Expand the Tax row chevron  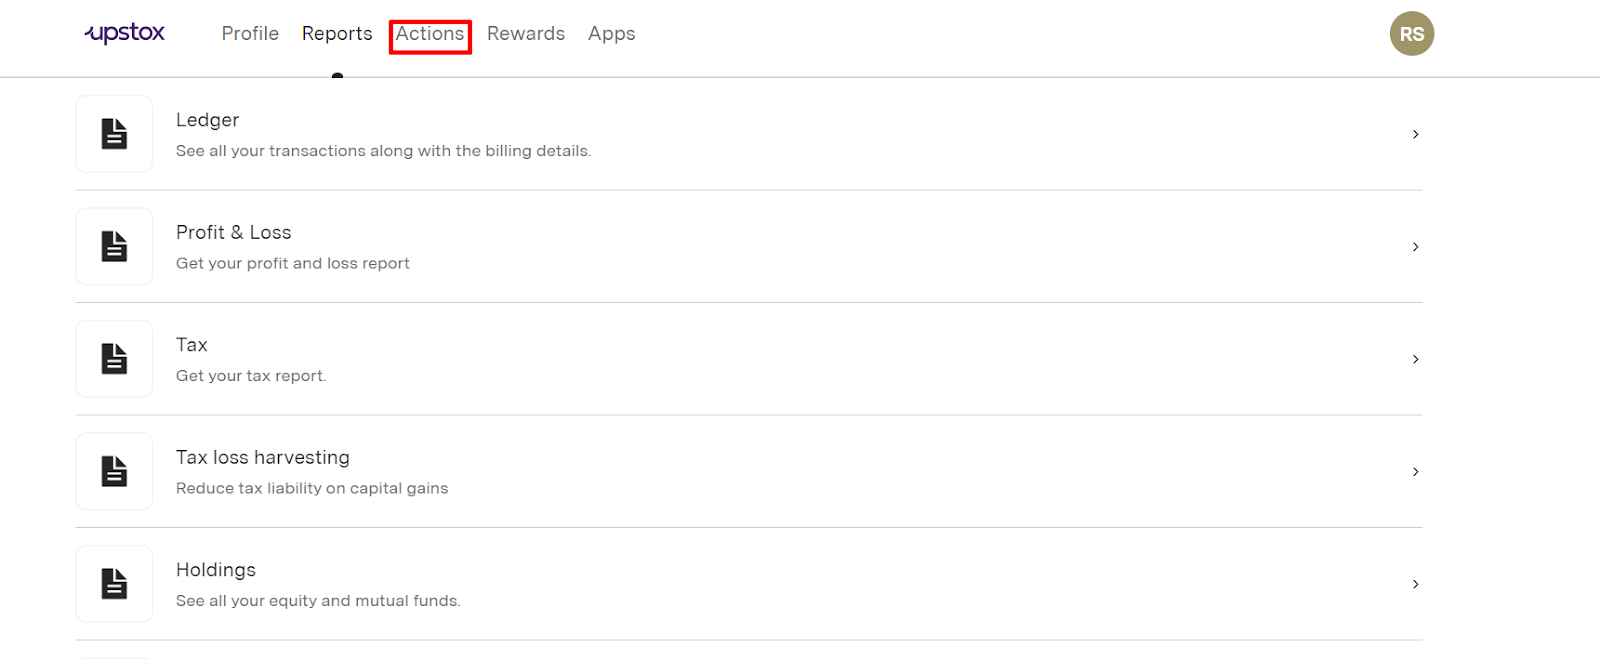pos(1415,359)
